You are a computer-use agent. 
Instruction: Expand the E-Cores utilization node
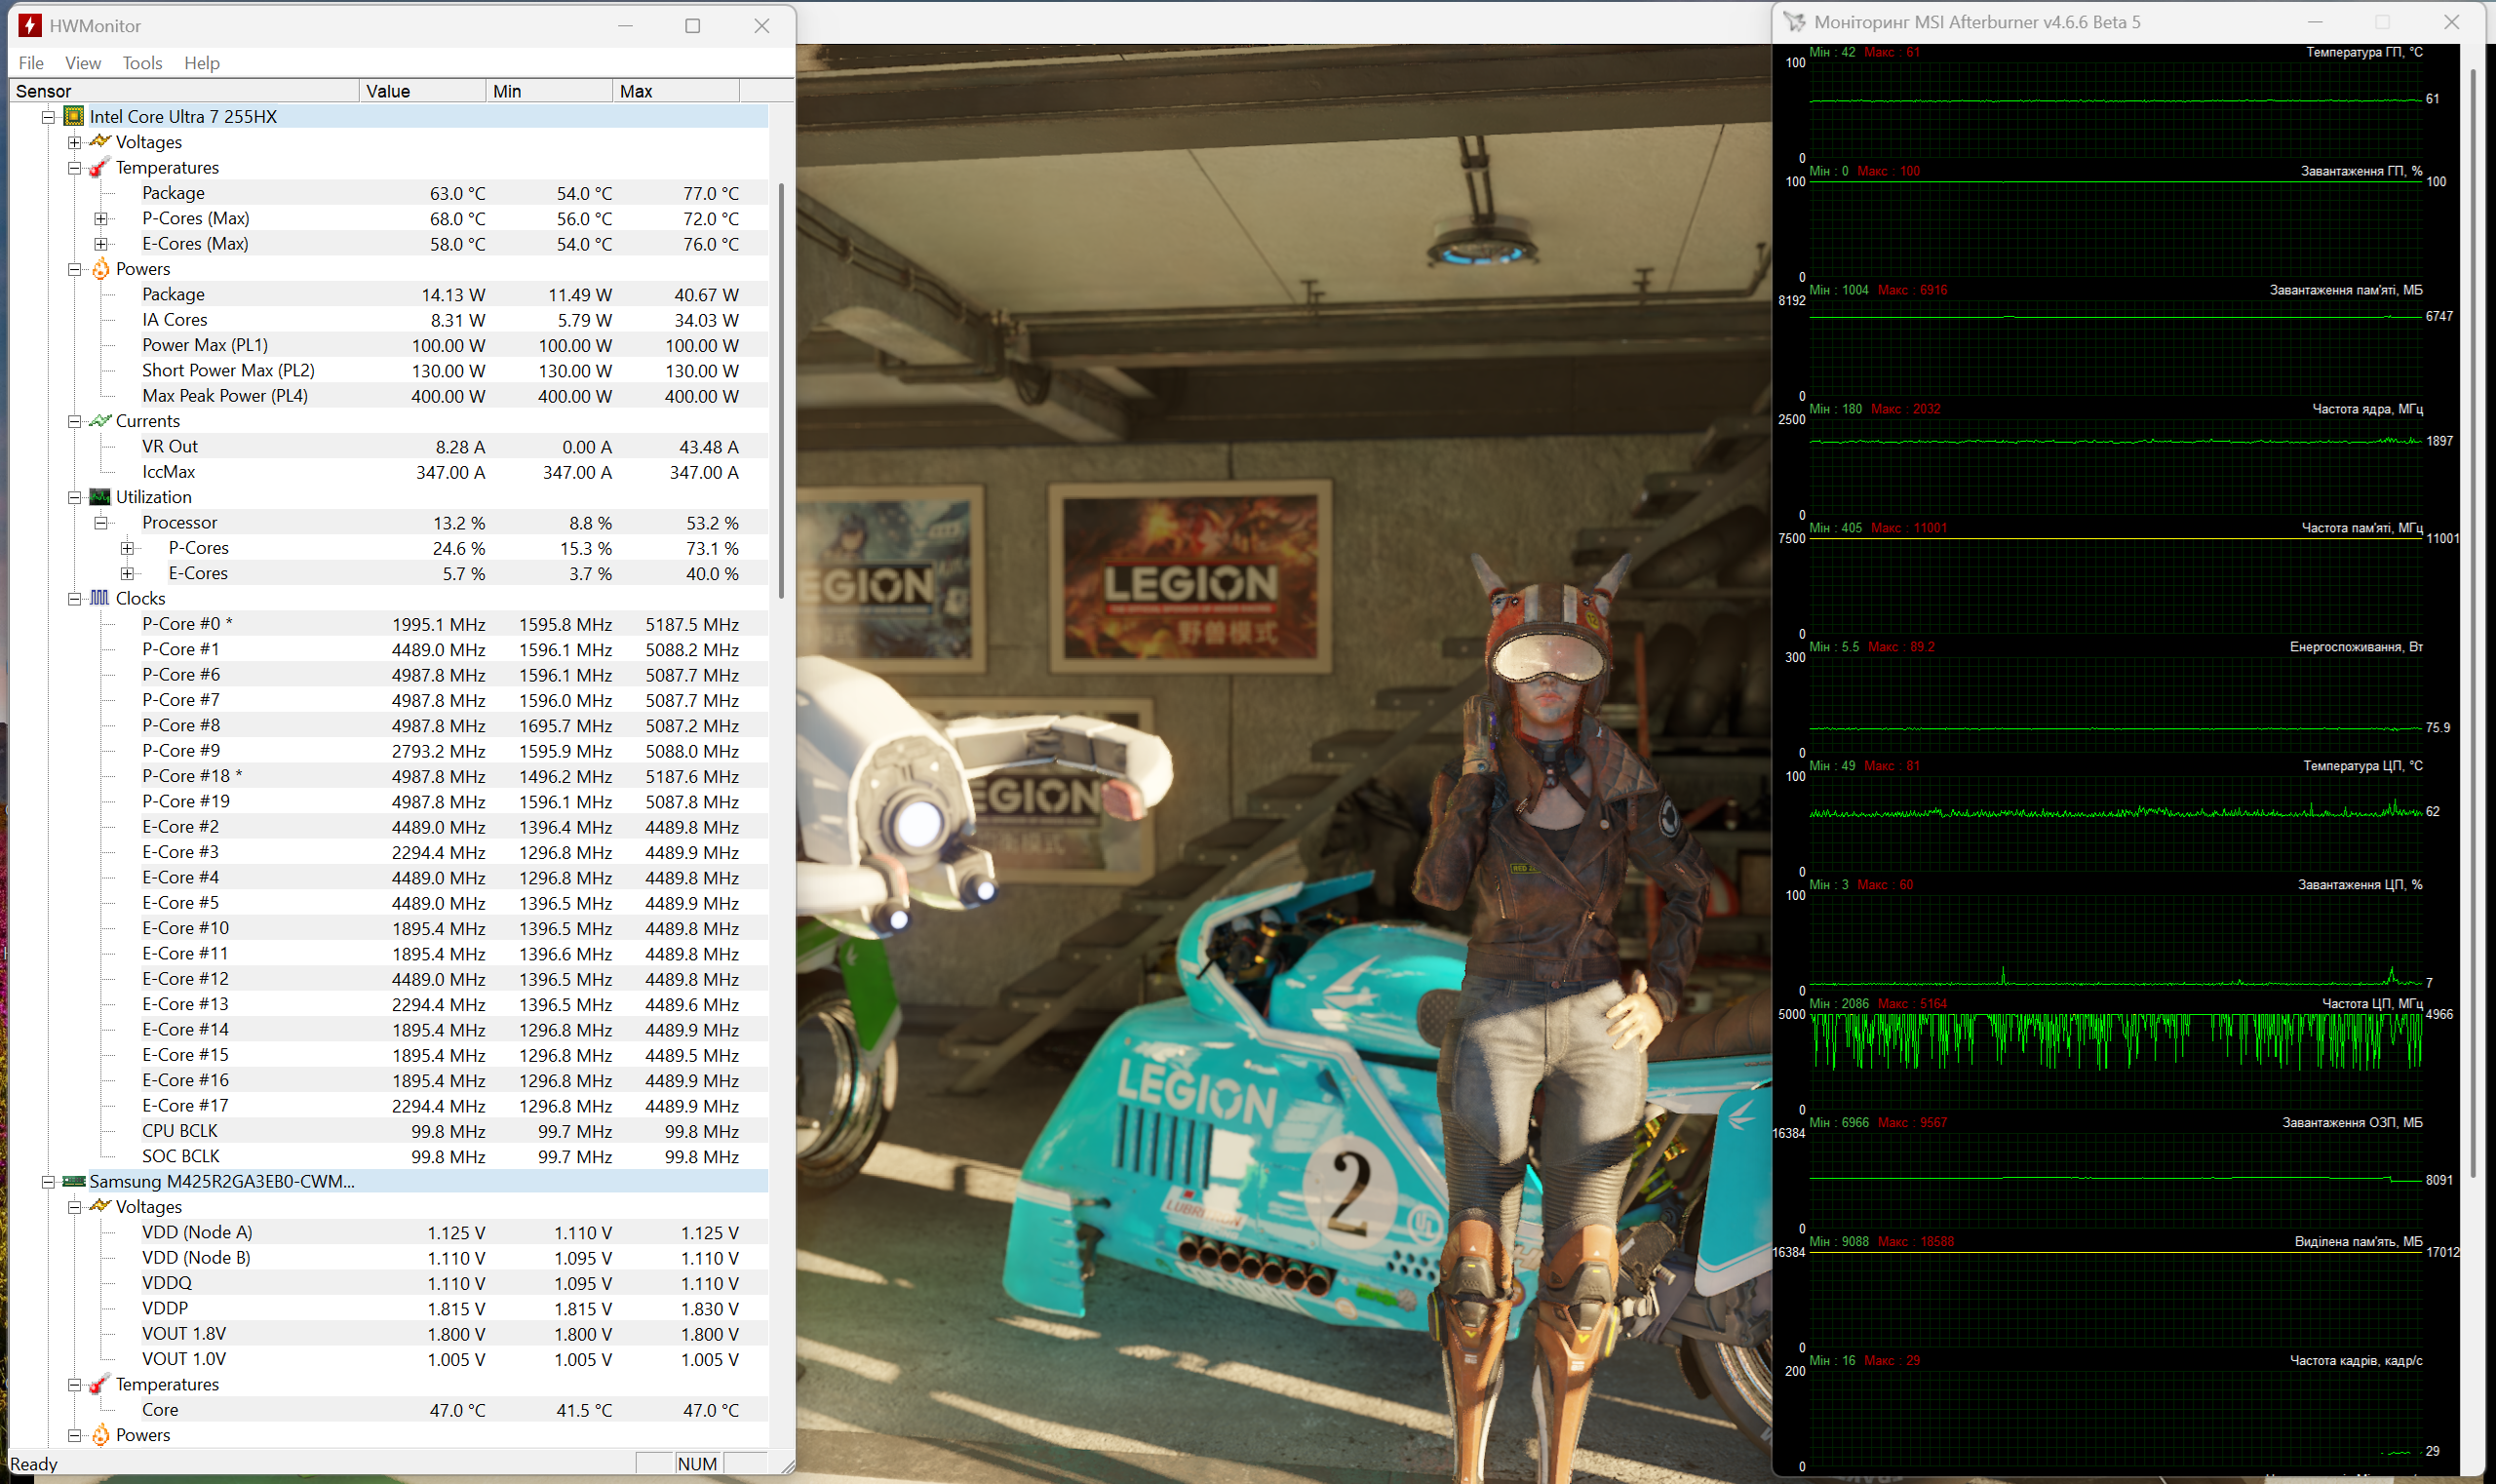click(x=127, y=574)
